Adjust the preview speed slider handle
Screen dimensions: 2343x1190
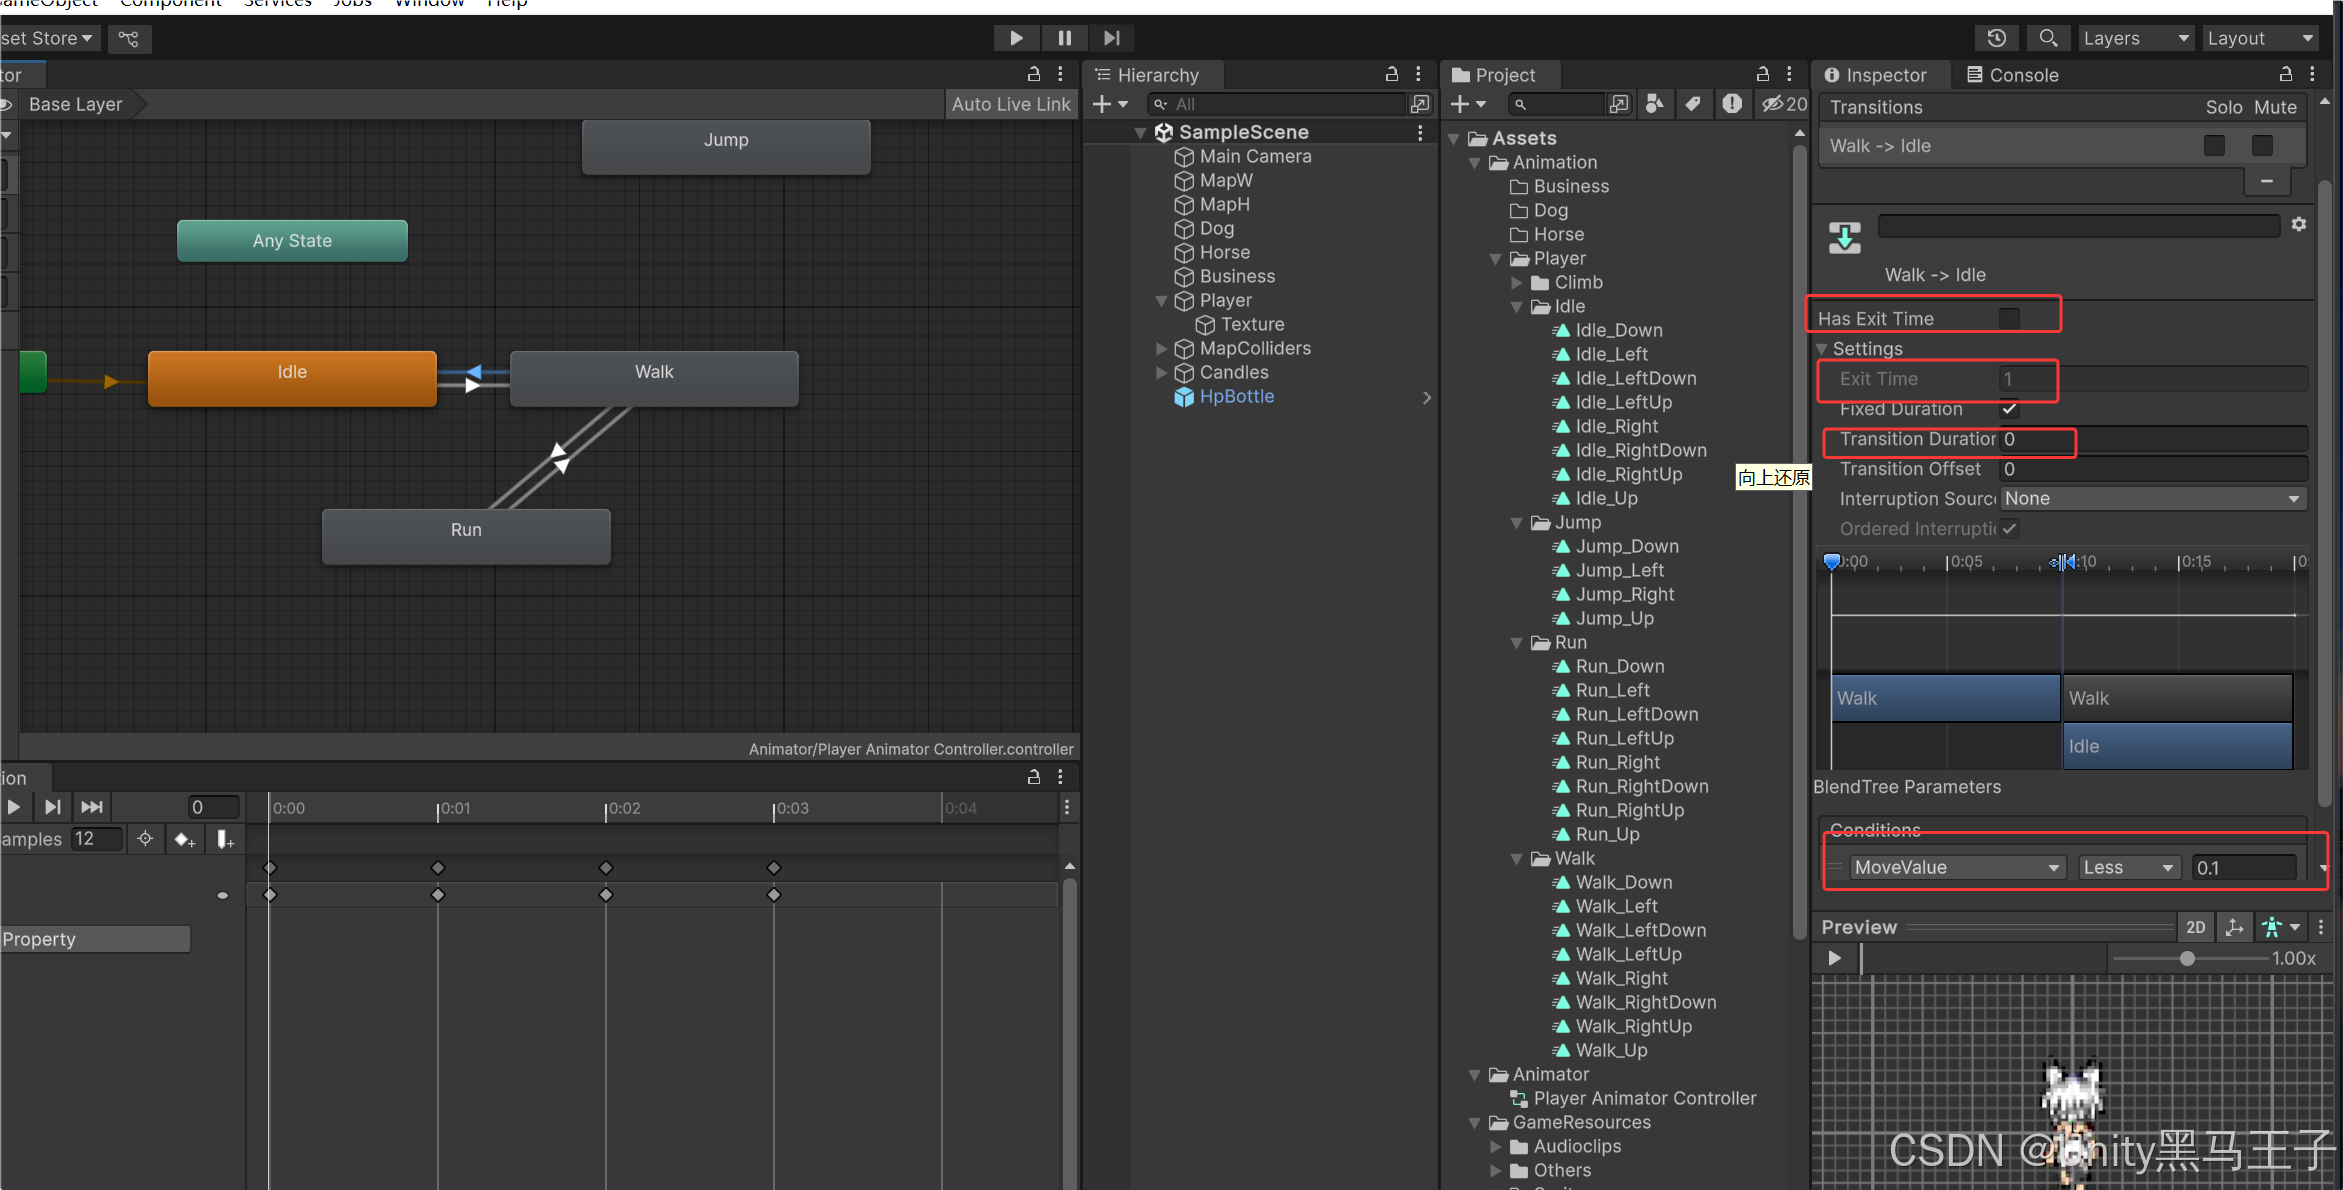tap(2187, 958)
